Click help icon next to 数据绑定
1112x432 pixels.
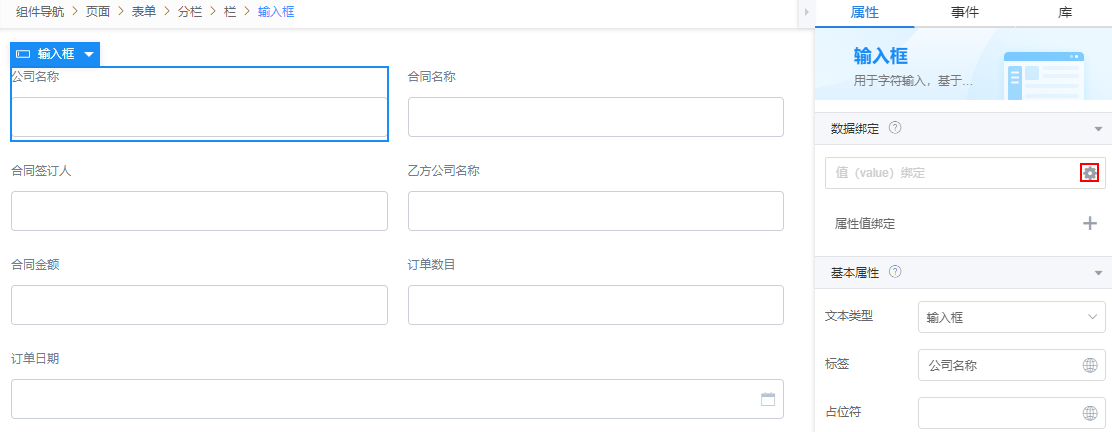tap(895, 128)
